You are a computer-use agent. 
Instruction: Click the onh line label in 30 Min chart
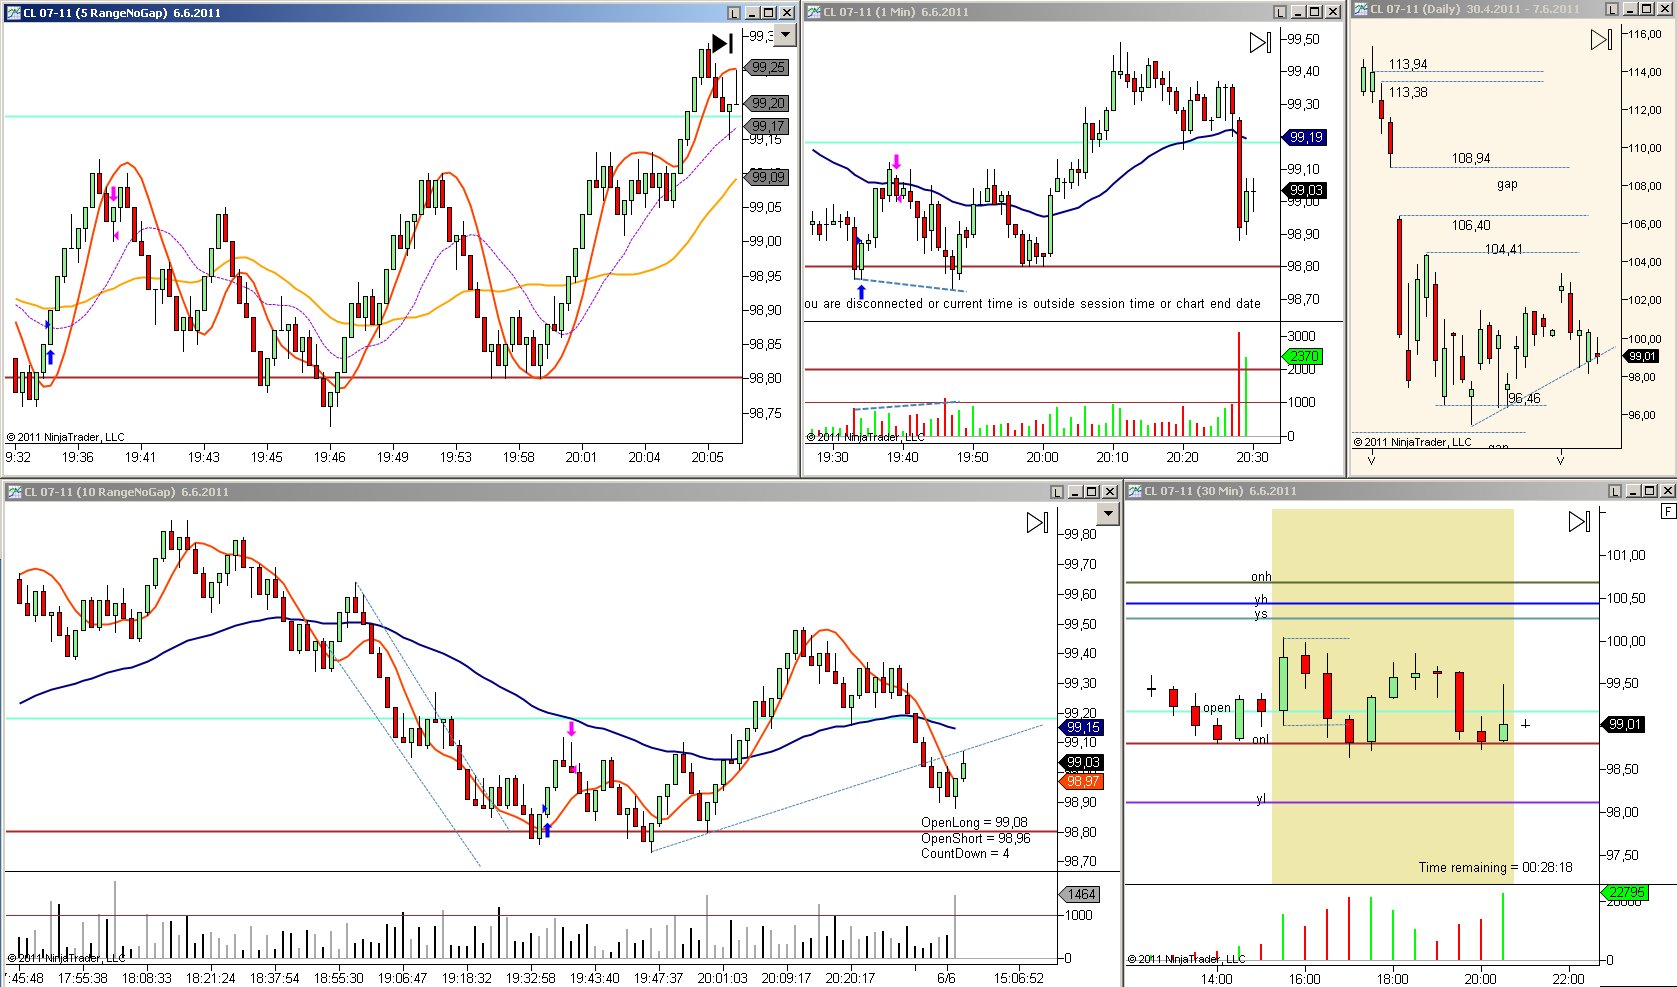1261,577
